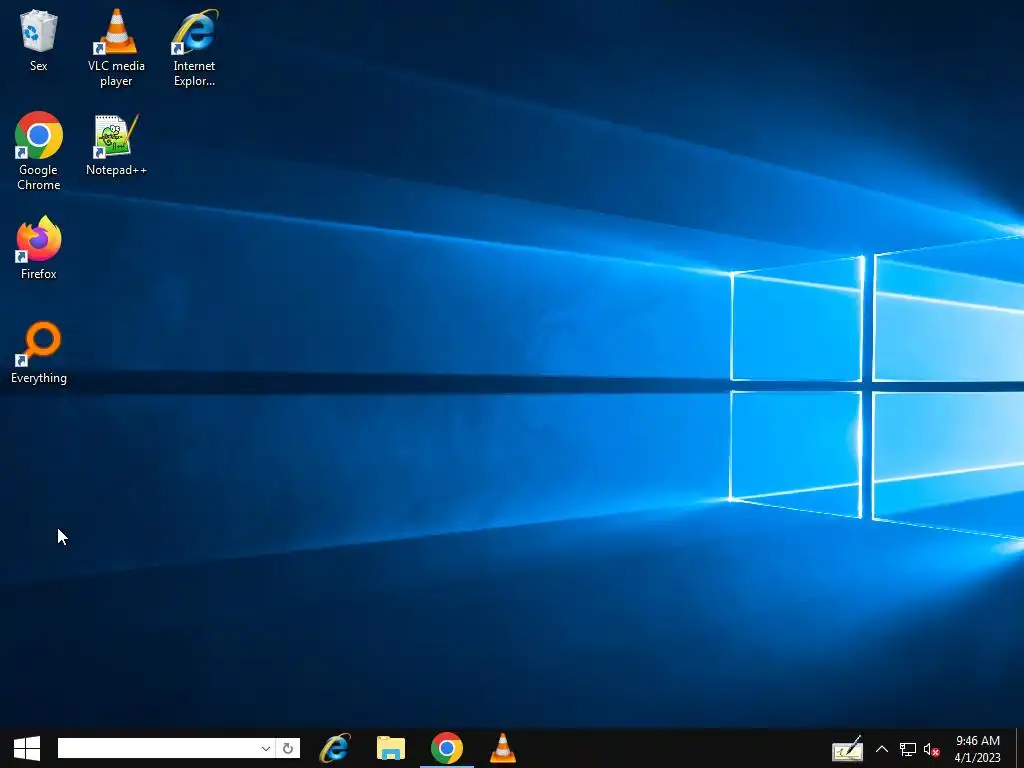This screenshot has width=1024, height=768.
Task: Click the muted volume speaker icon
Action: 931,749
